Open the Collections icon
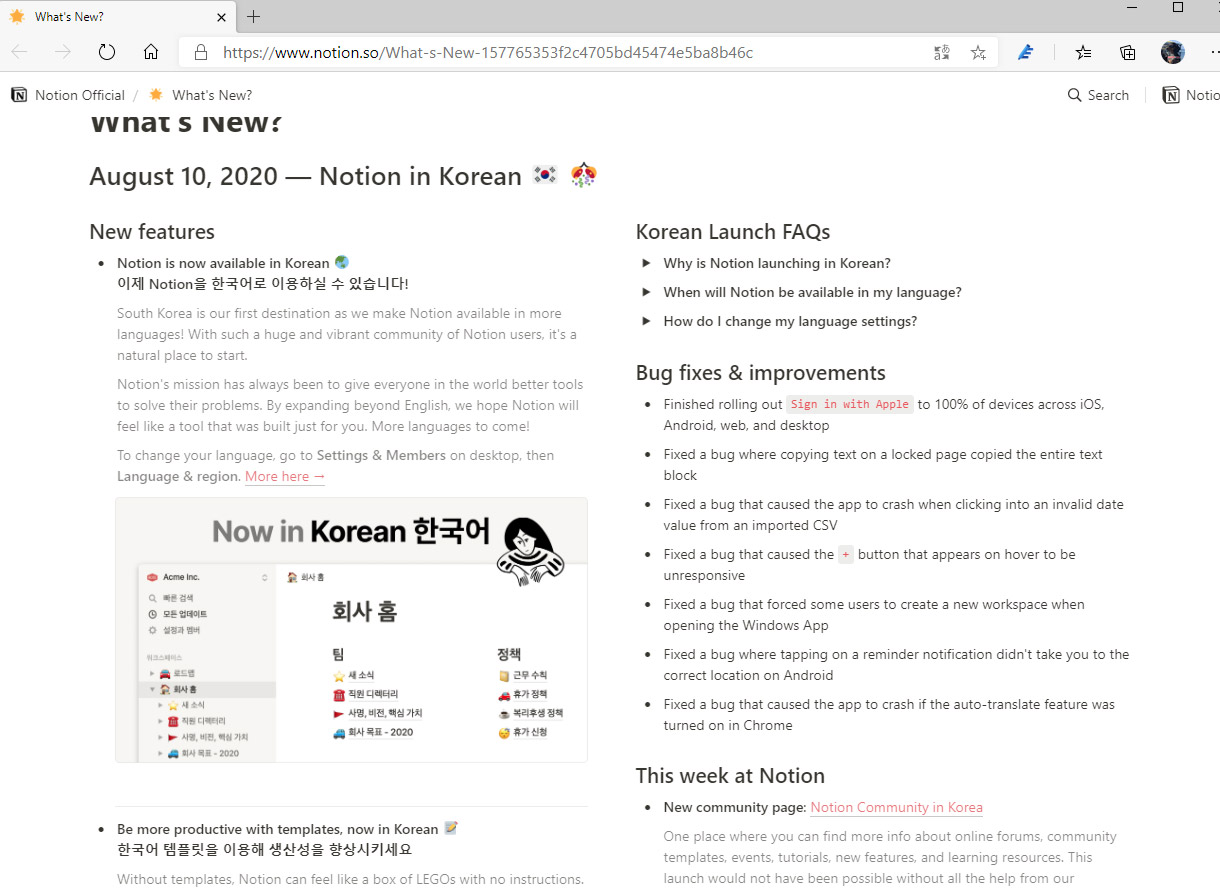This screenshot has width=1220, height=888. pyautogui.click(x=1128, y=52)
